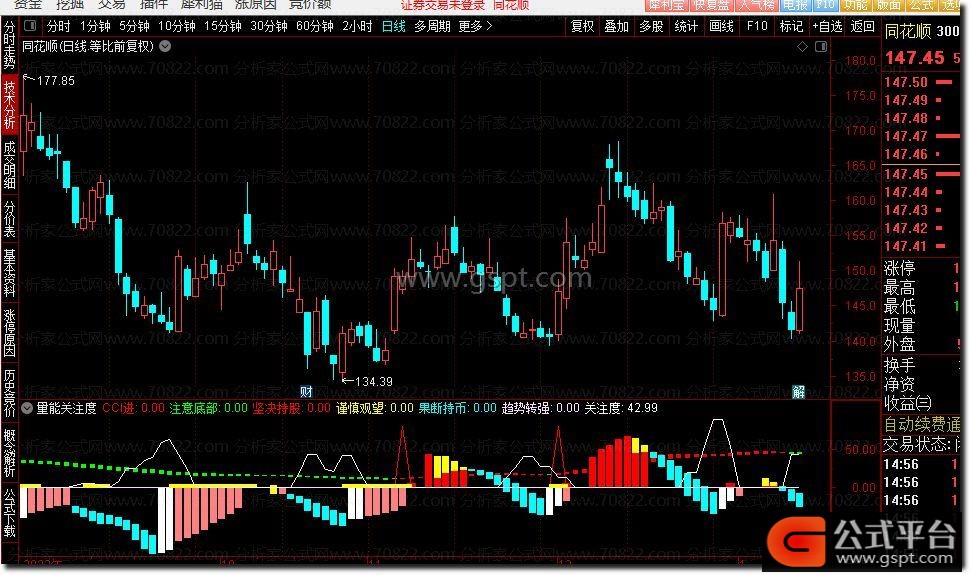Open the 涨停原因 sidebar tab
Image resolution: width=972 pixels, height=575 pixels.
tap(9, 332)
